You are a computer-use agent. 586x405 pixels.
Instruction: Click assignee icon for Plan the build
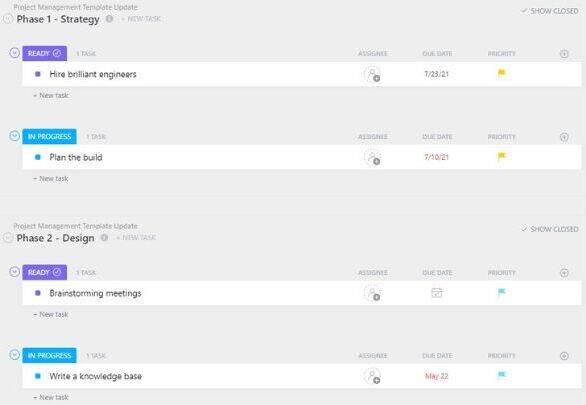[372, 157]
